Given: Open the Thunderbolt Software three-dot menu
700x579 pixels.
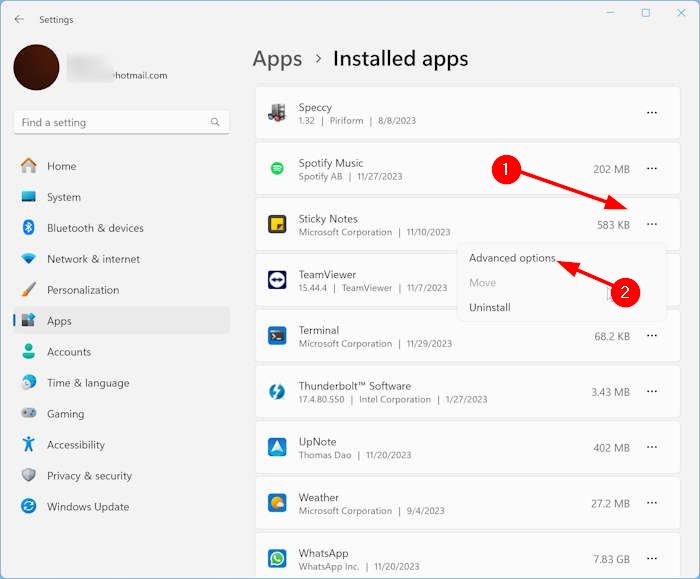Looking at the screenshot, I should click(652, 391).
